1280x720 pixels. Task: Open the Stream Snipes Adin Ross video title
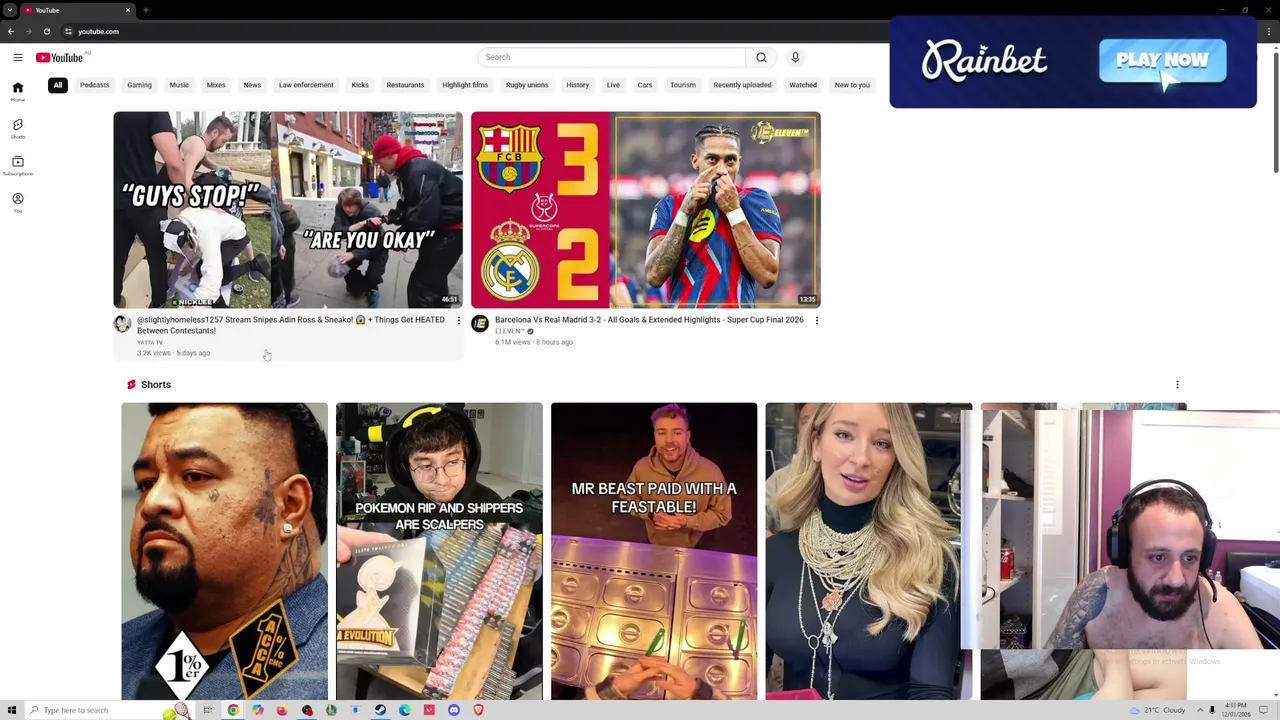pos(291,325)
